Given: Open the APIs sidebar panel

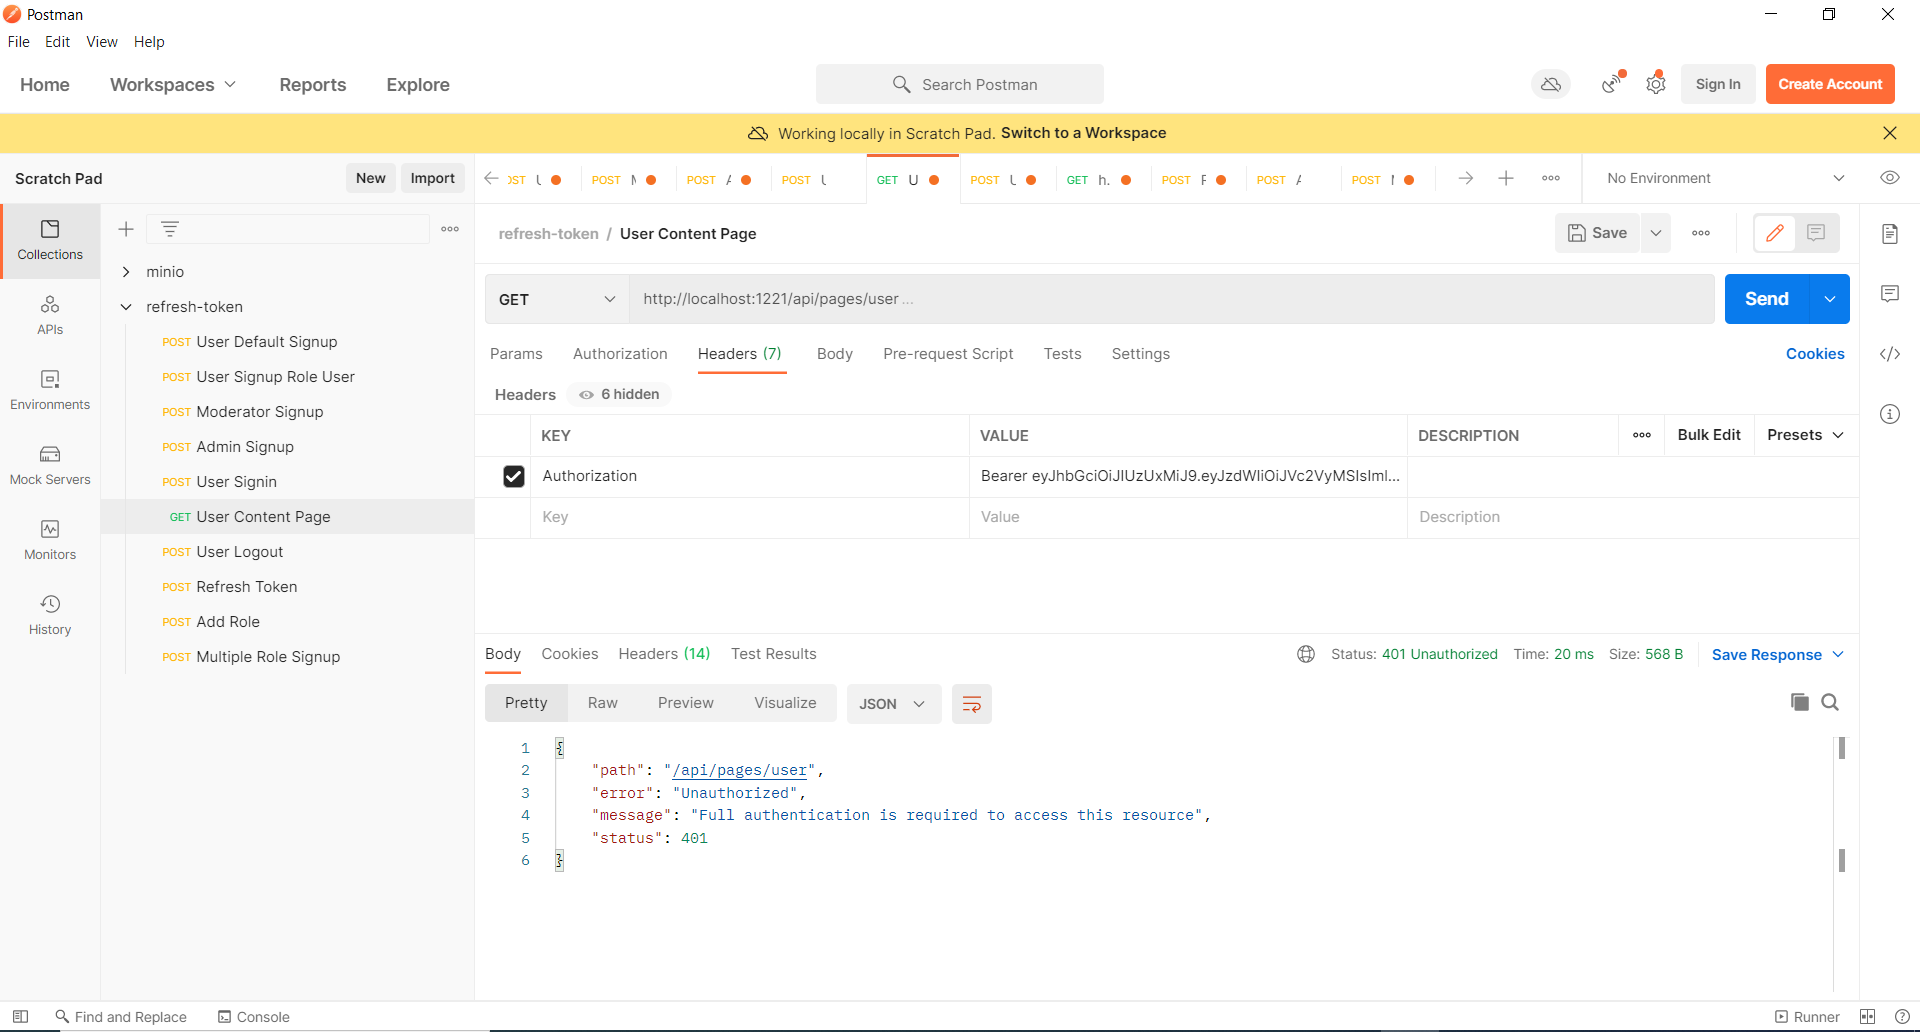Looking at the screenshot, I should click(x=50, y=315).
